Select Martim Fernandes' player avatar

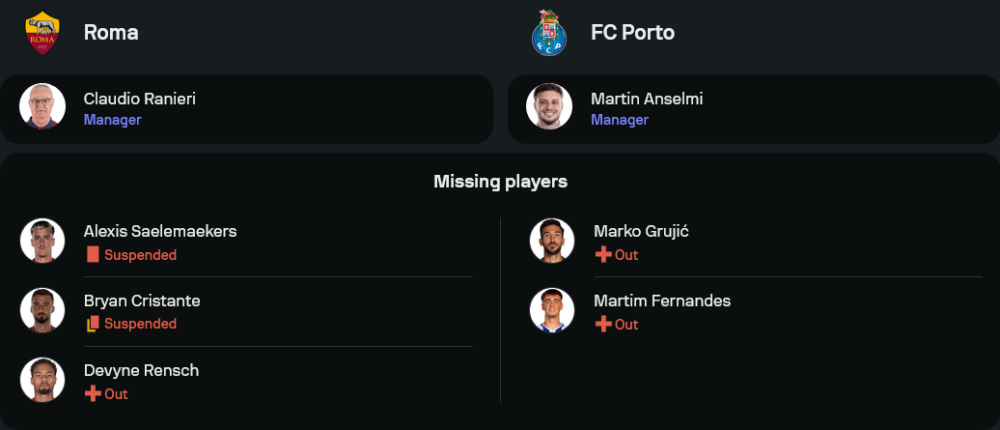tap(552, 310)
